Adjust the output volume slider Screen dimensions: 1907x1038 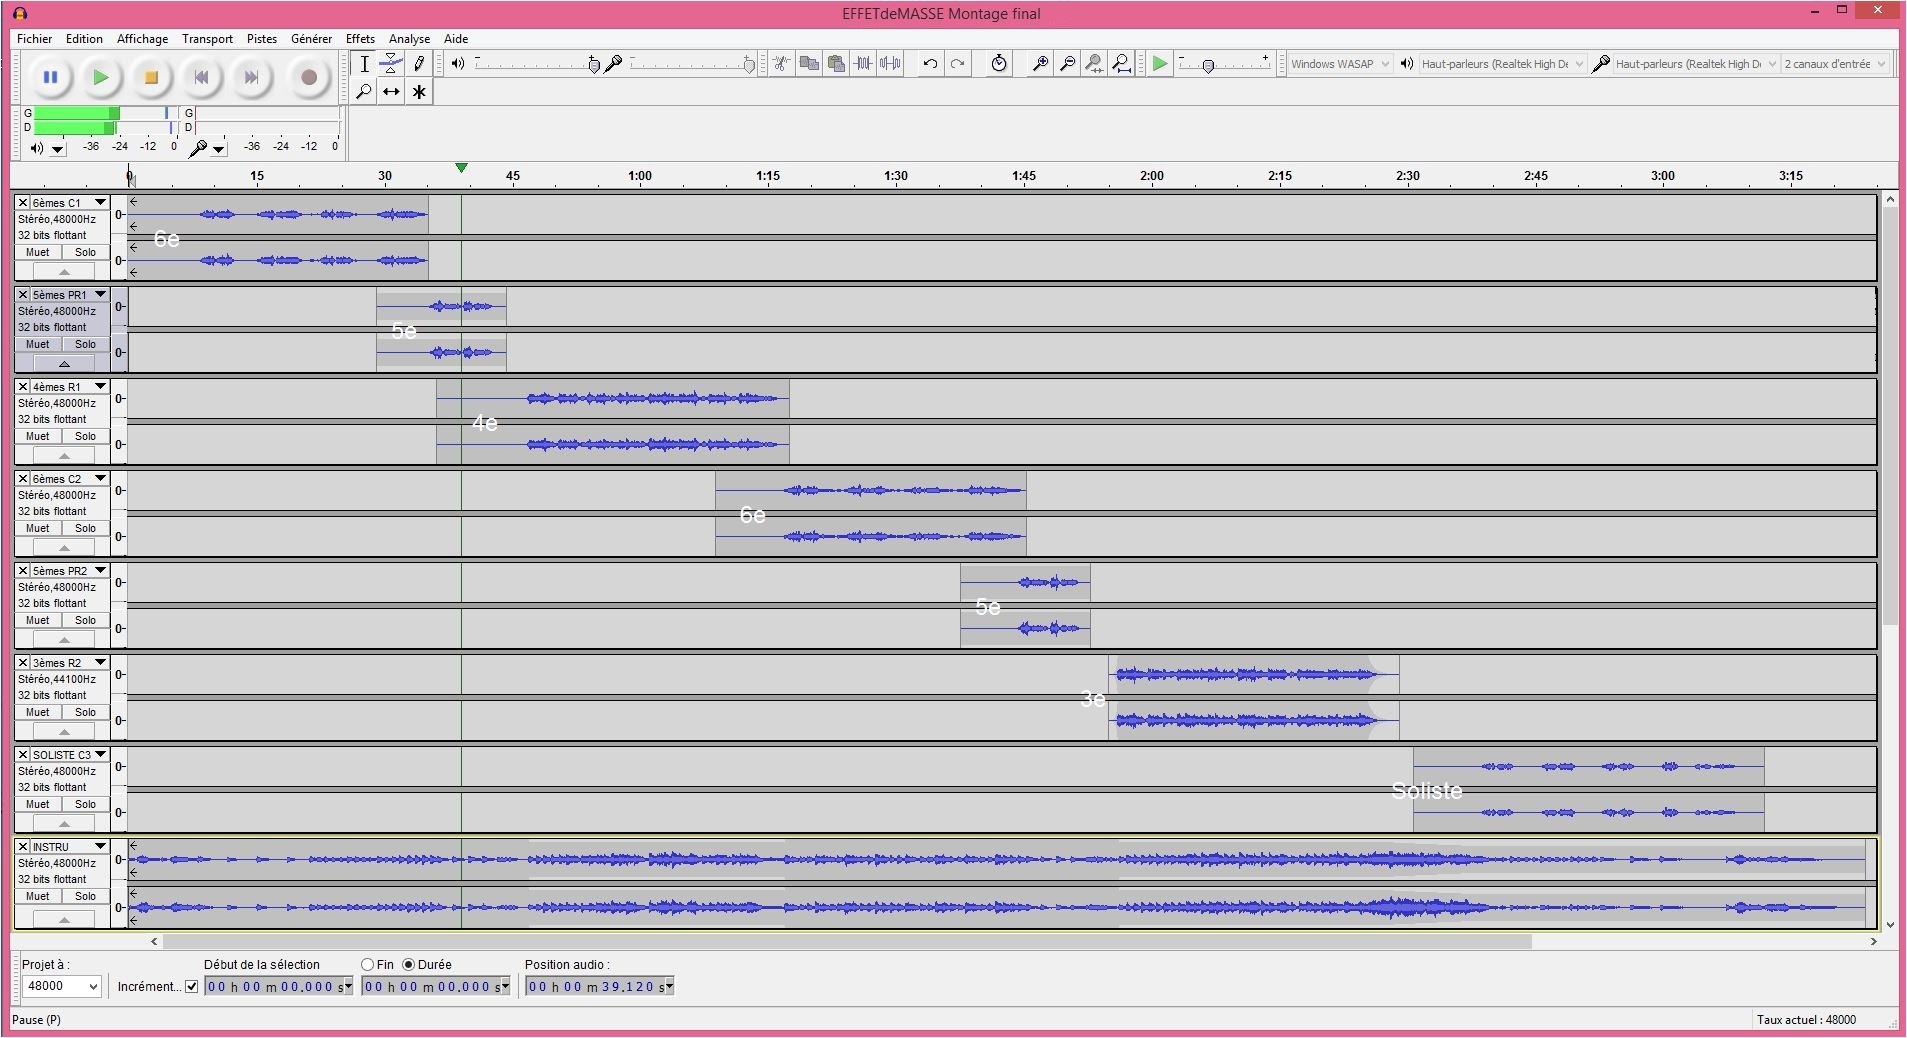(538, 64)
